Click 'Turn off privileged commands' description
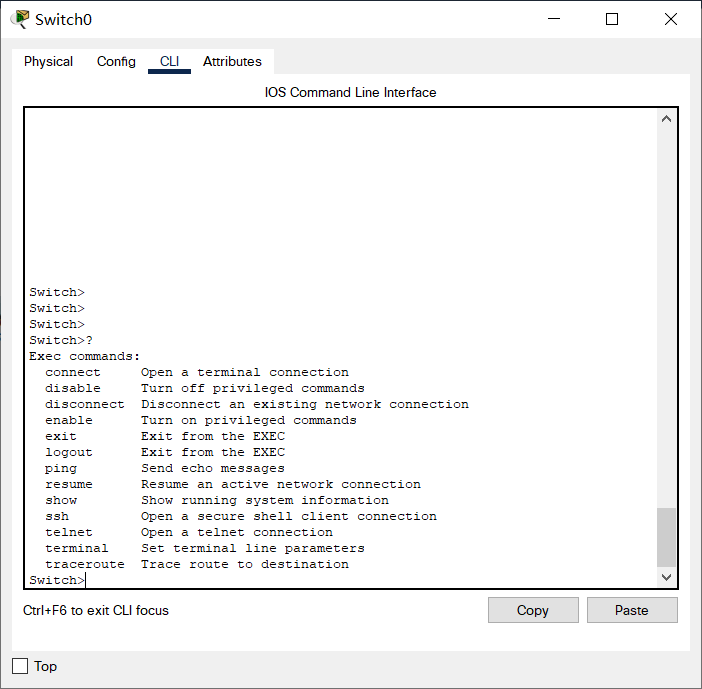This screenshot has width=702, height=689. pos(253,389)
